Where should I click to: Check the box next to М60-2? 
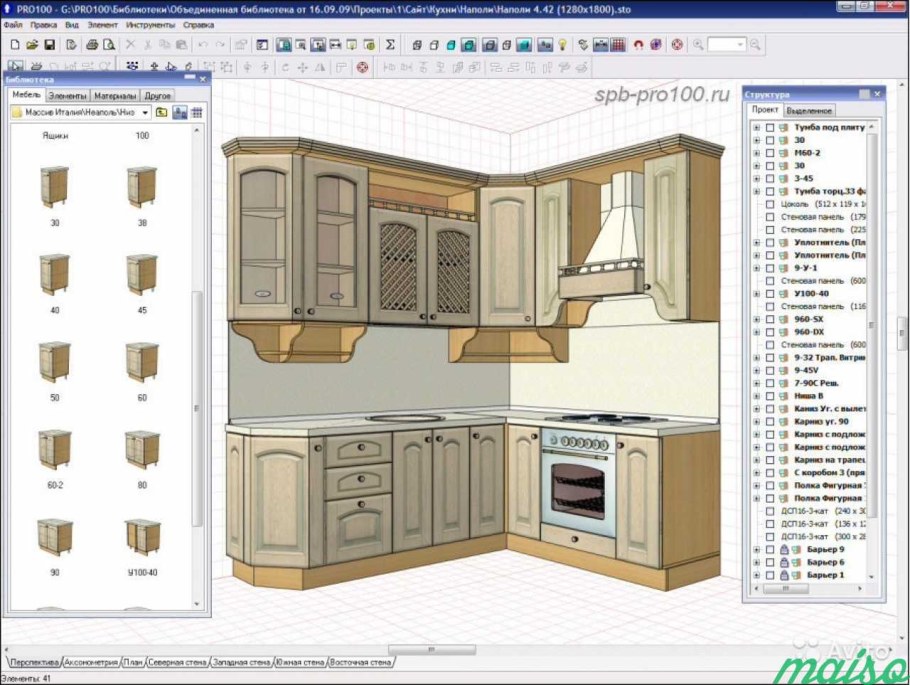click(769, 153)
